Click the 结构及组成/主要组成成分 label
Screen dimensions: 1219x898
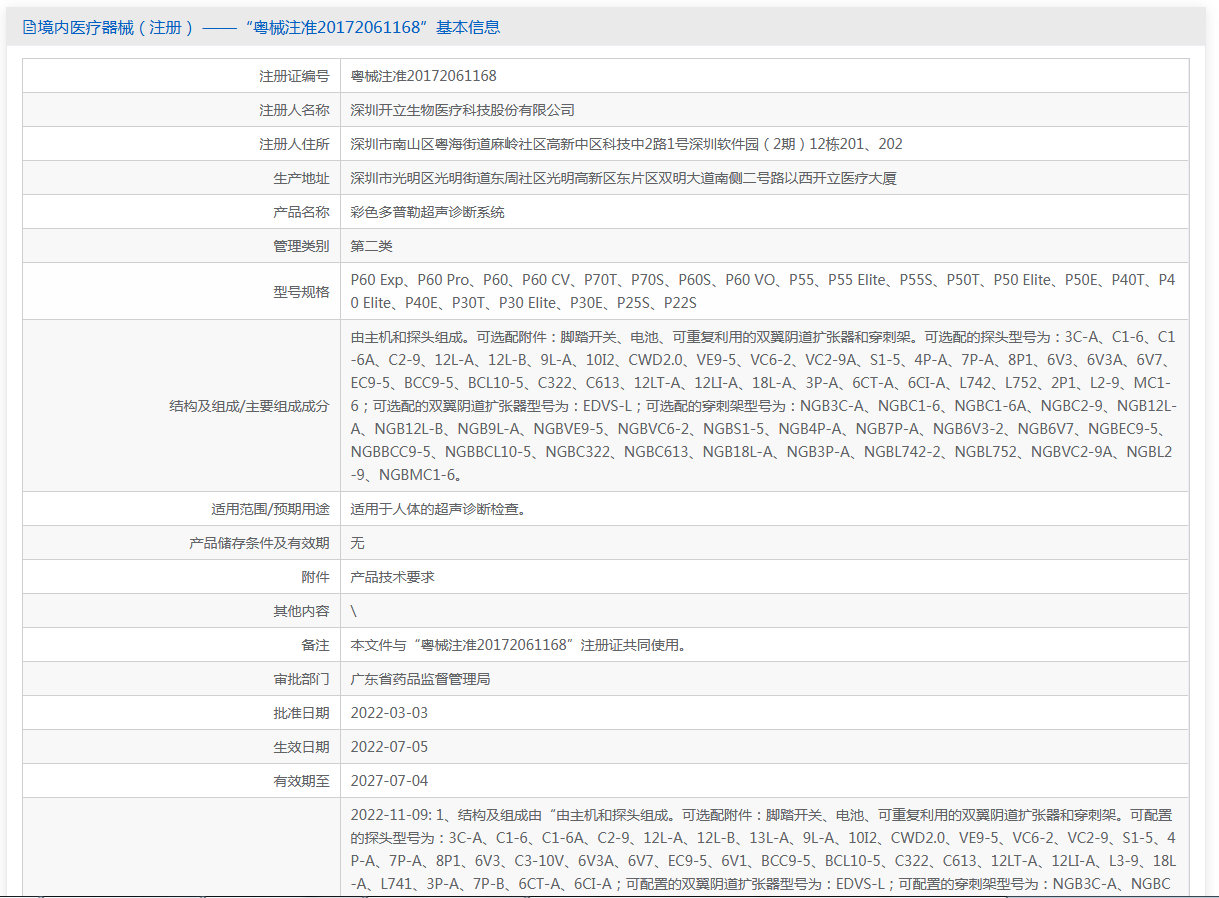point(249,406)
